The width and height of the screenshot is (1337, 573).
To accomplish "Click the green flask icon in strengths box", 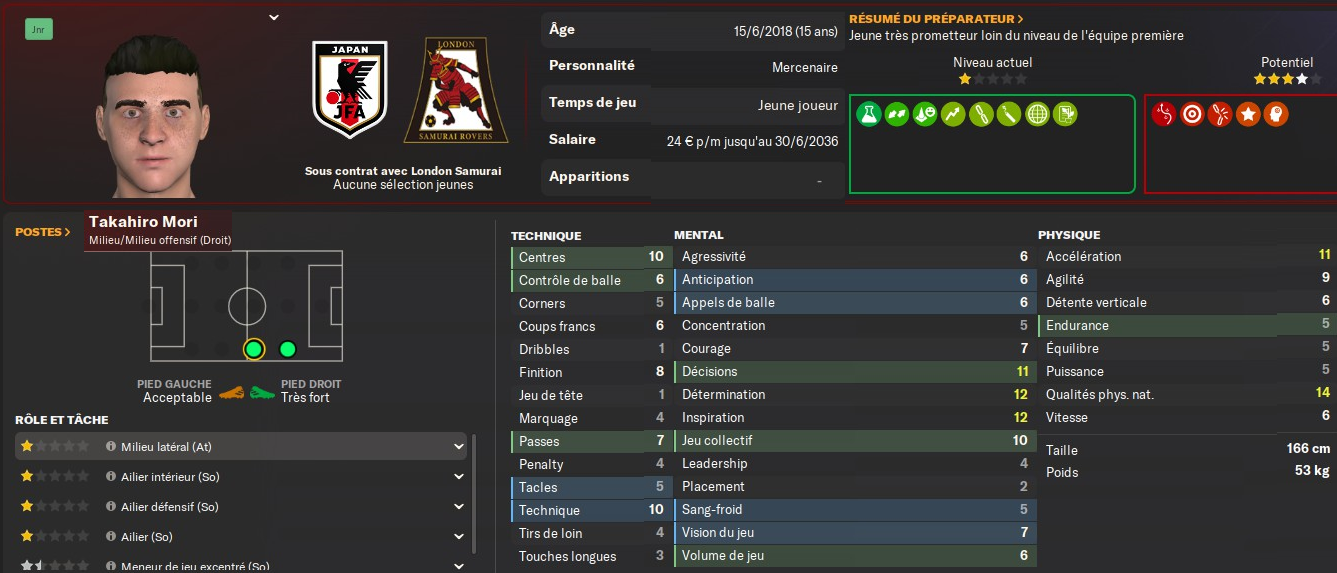I will tap(868, 115).
